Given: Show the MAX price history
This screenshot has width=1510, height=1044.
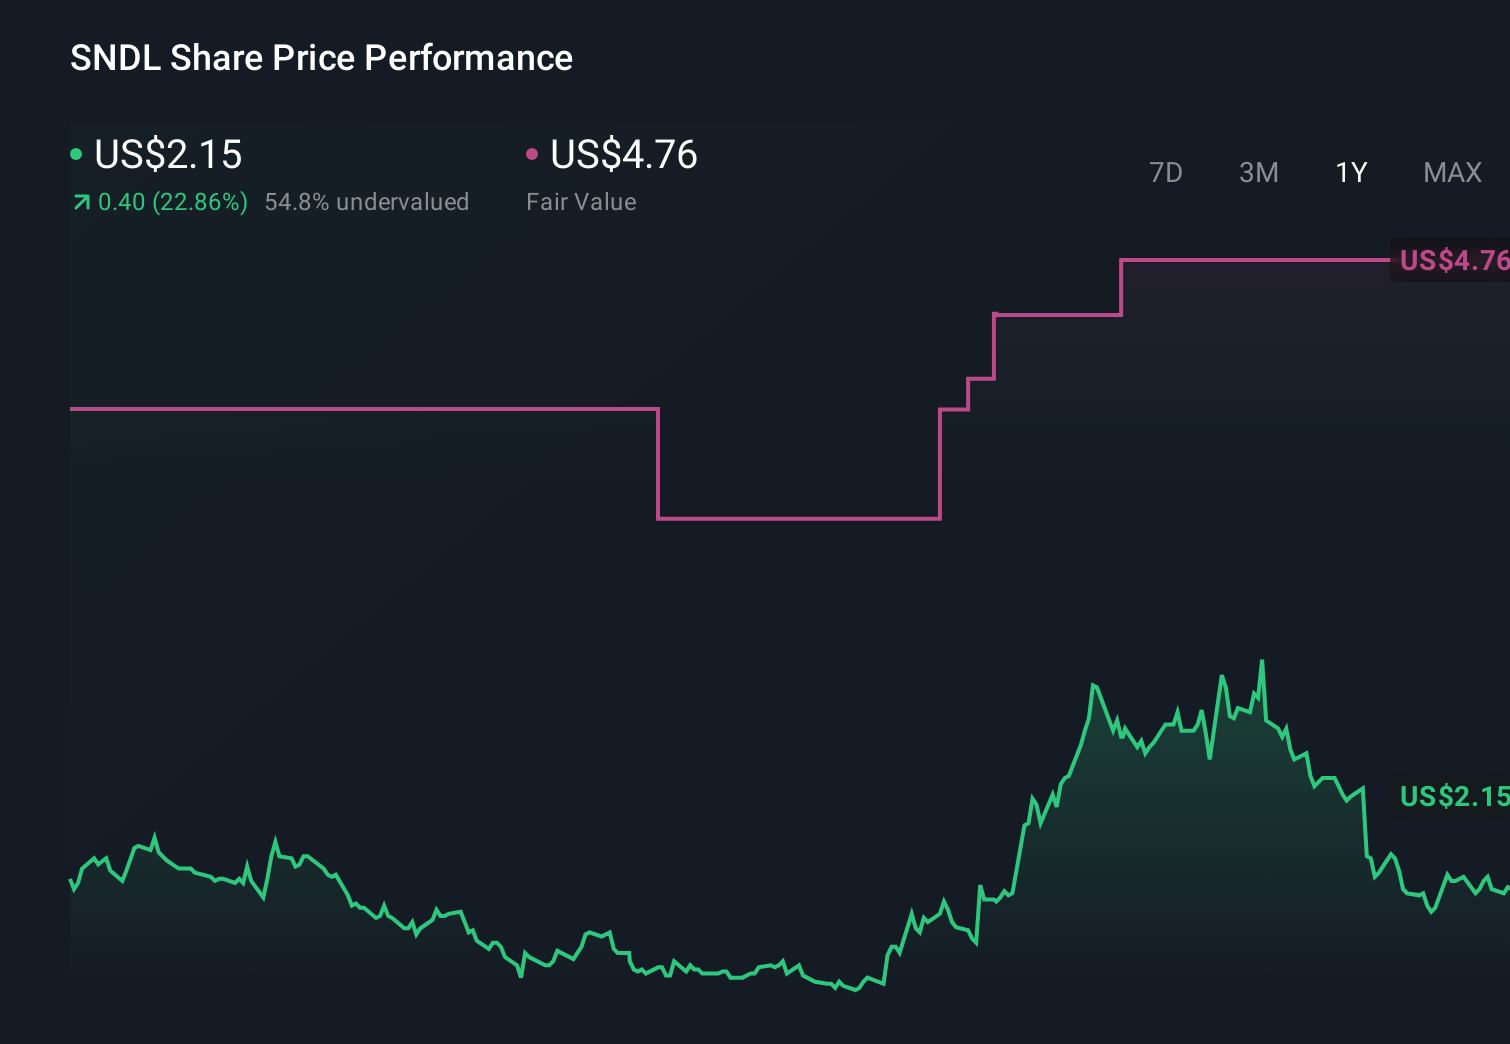Looking at the screenshot, I should [1451, 172].
